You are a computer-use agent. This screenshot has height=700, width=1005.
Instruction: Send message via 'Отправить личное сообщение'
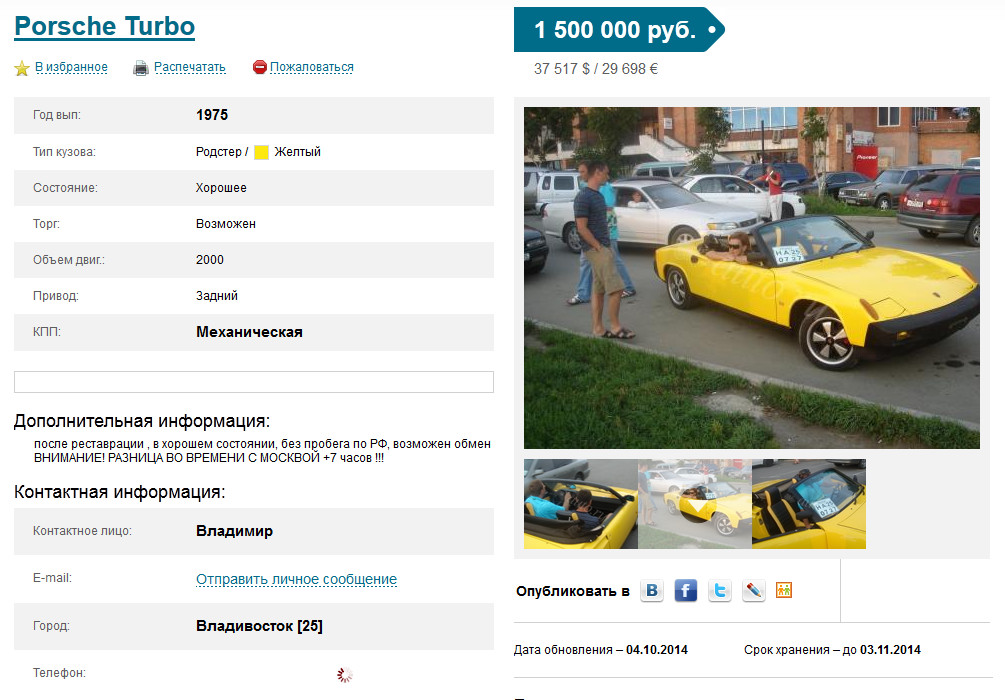tap(297, 579)
